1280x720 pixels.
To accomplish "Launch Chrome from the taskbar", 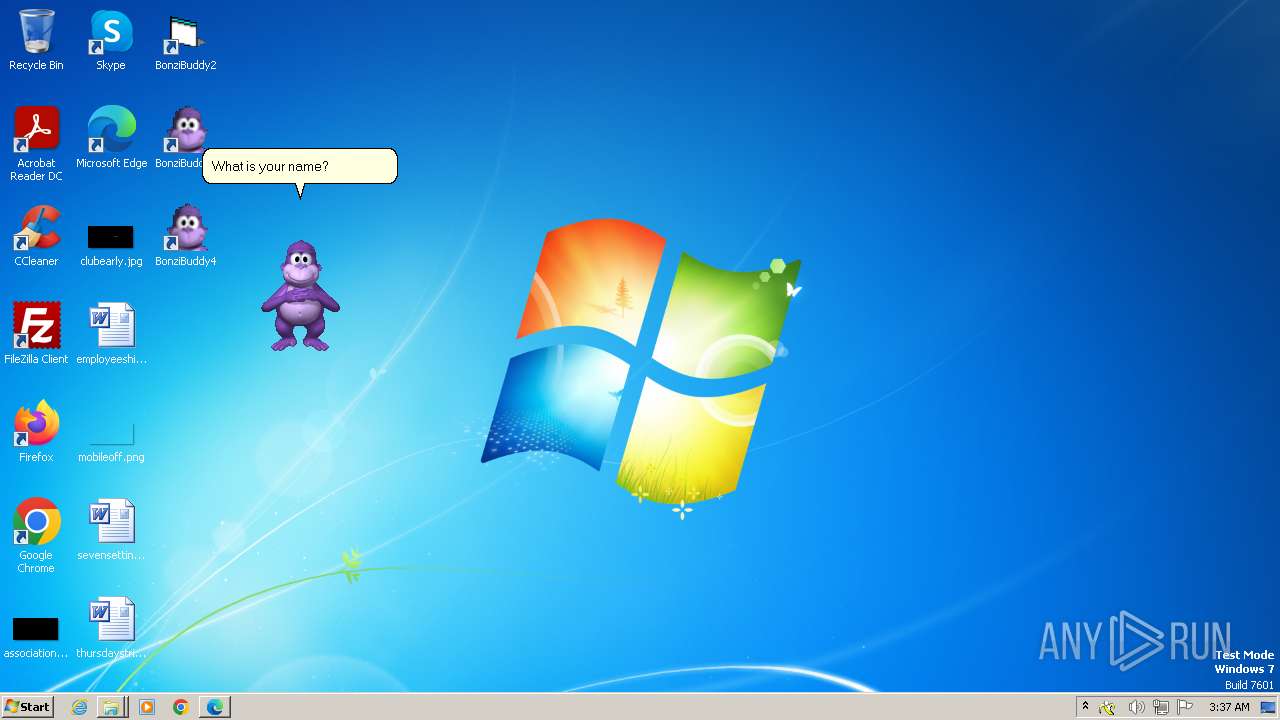I will pyautogui.click(x=180, y=707).
